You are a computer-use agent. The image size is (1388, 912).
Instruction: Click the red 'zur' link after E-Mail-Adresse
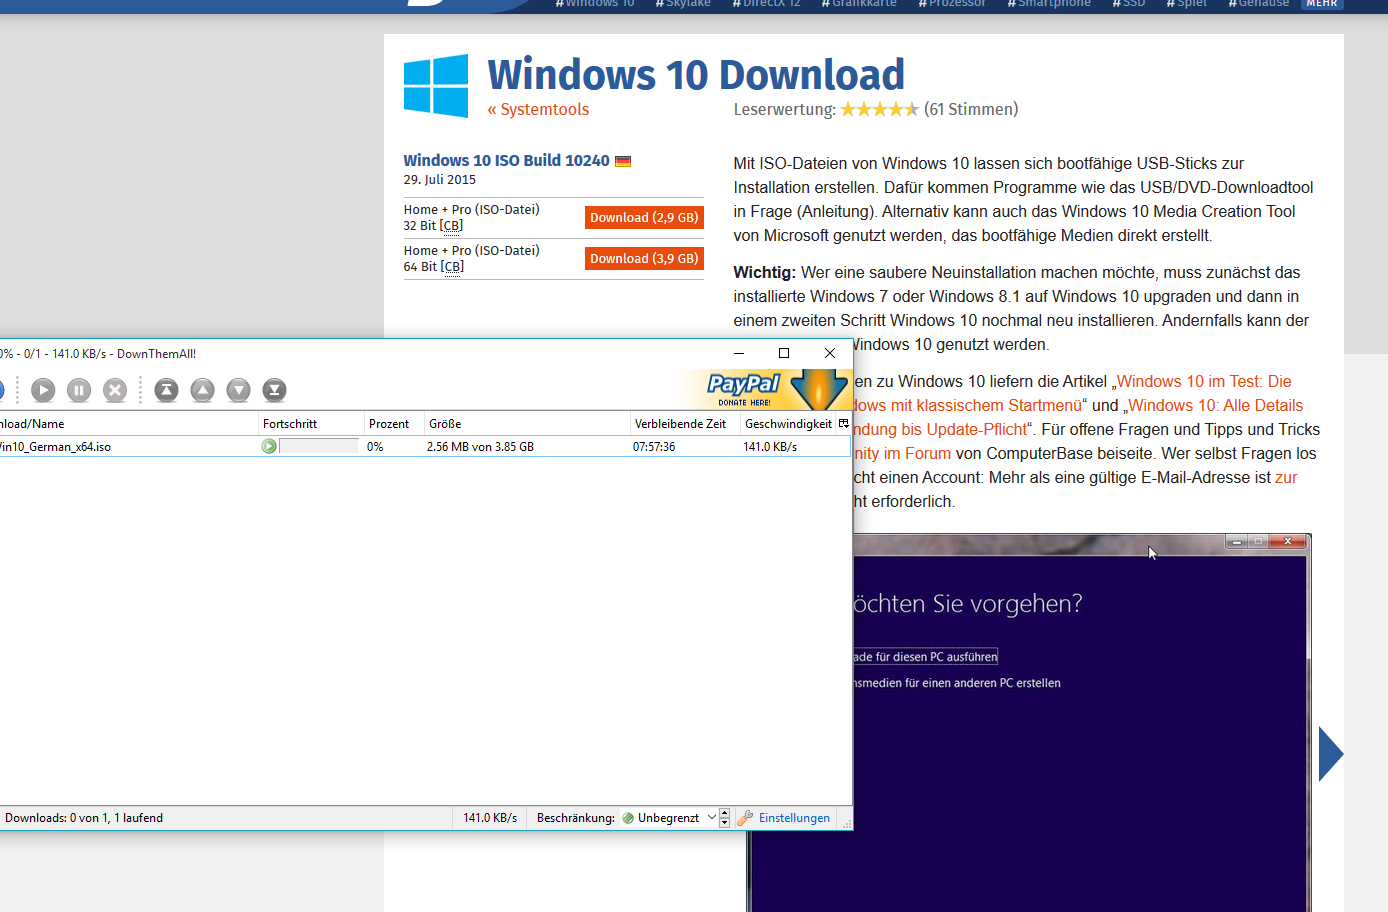[x=1286, y=477]
